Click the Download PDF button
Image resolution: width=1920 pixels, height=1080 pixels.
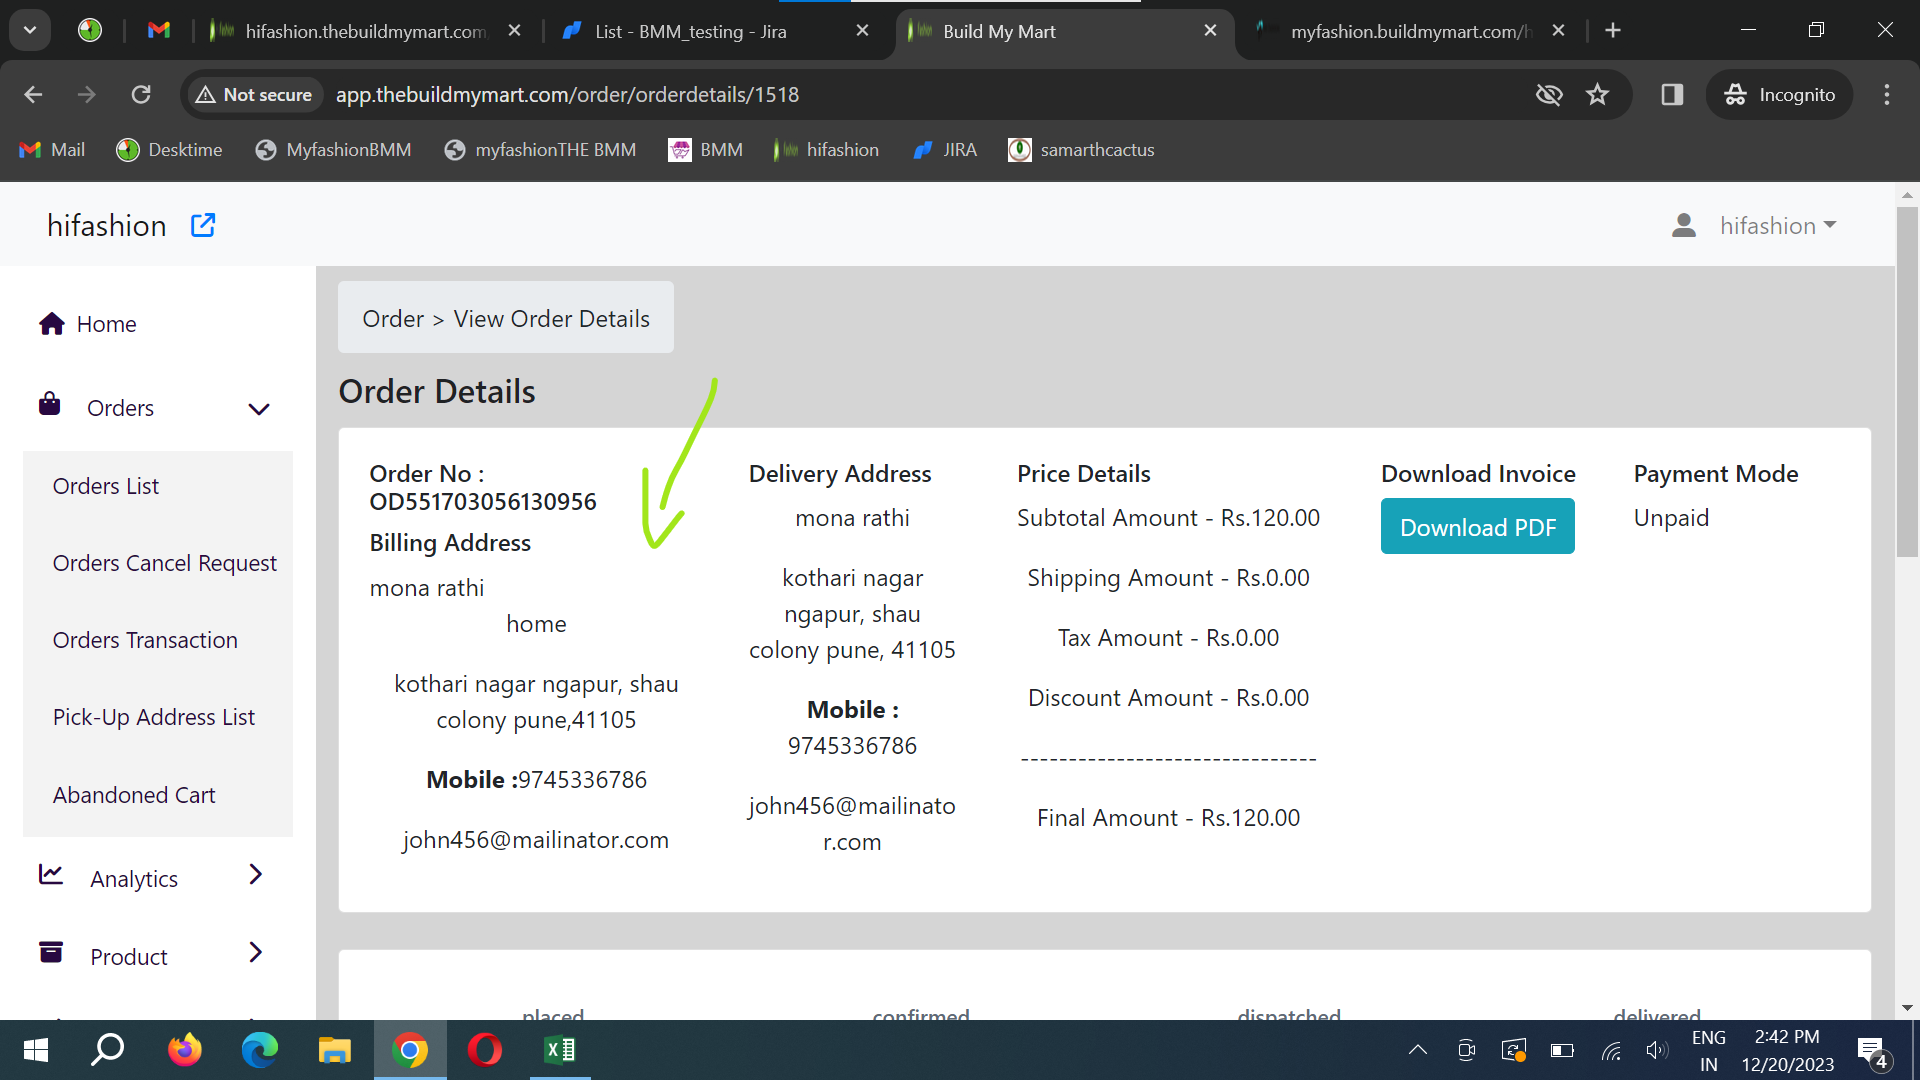[x=1478, y=526]
